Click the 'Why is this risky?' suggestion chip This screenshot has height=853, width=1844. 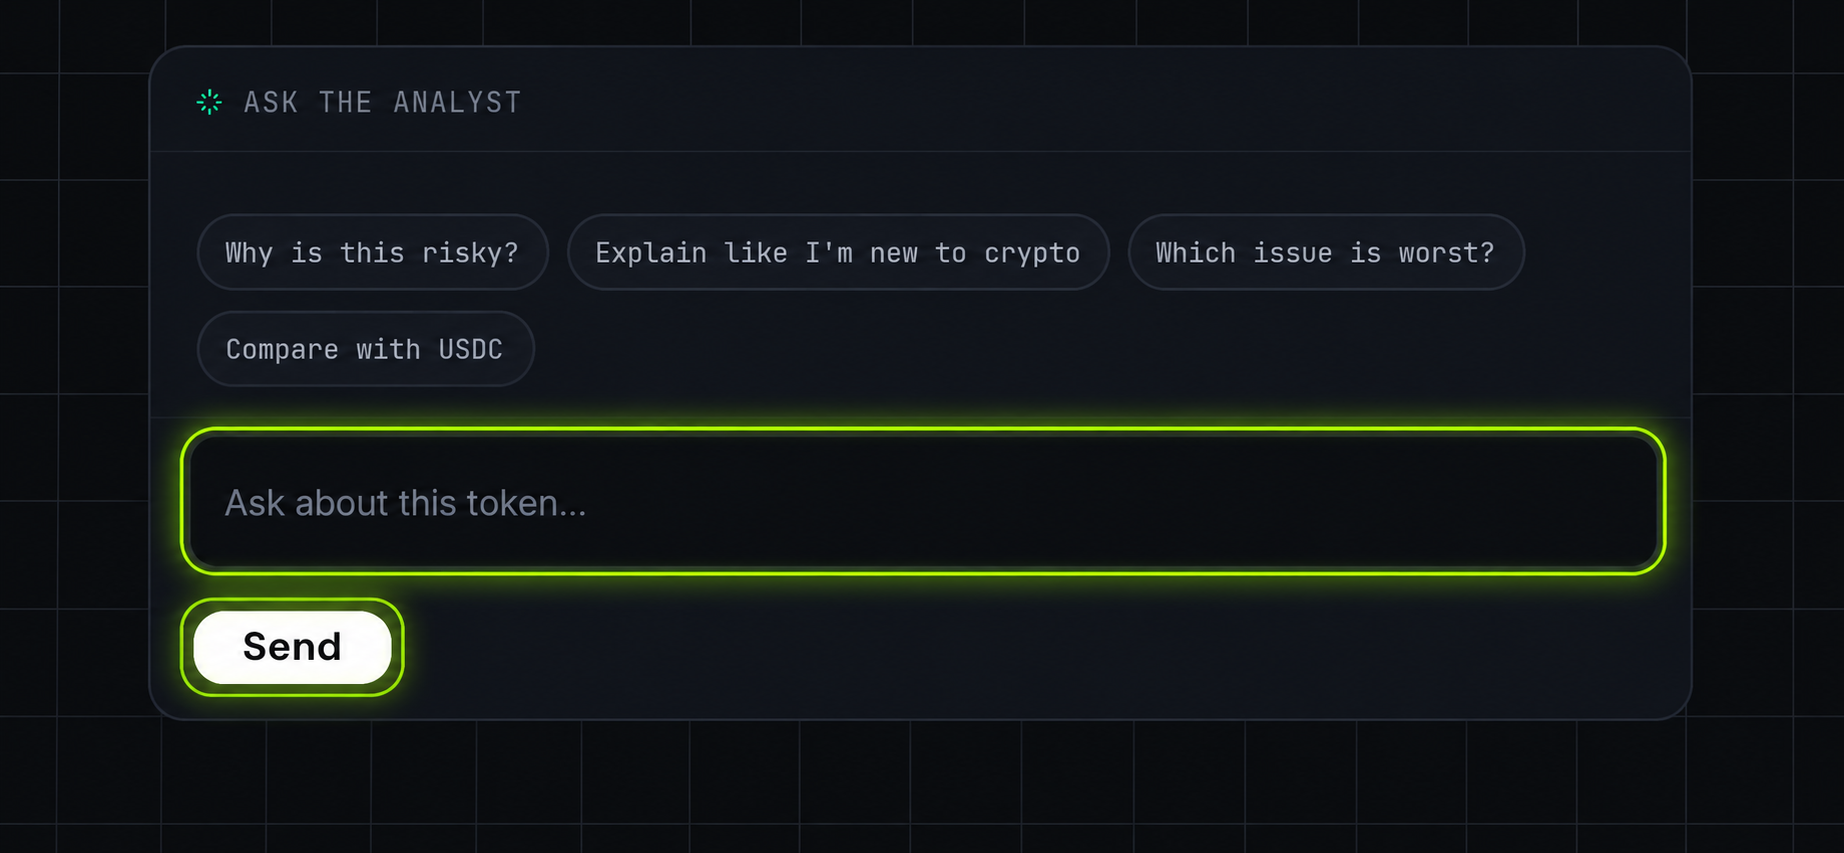pyautogui.click(x=372, y=252)
